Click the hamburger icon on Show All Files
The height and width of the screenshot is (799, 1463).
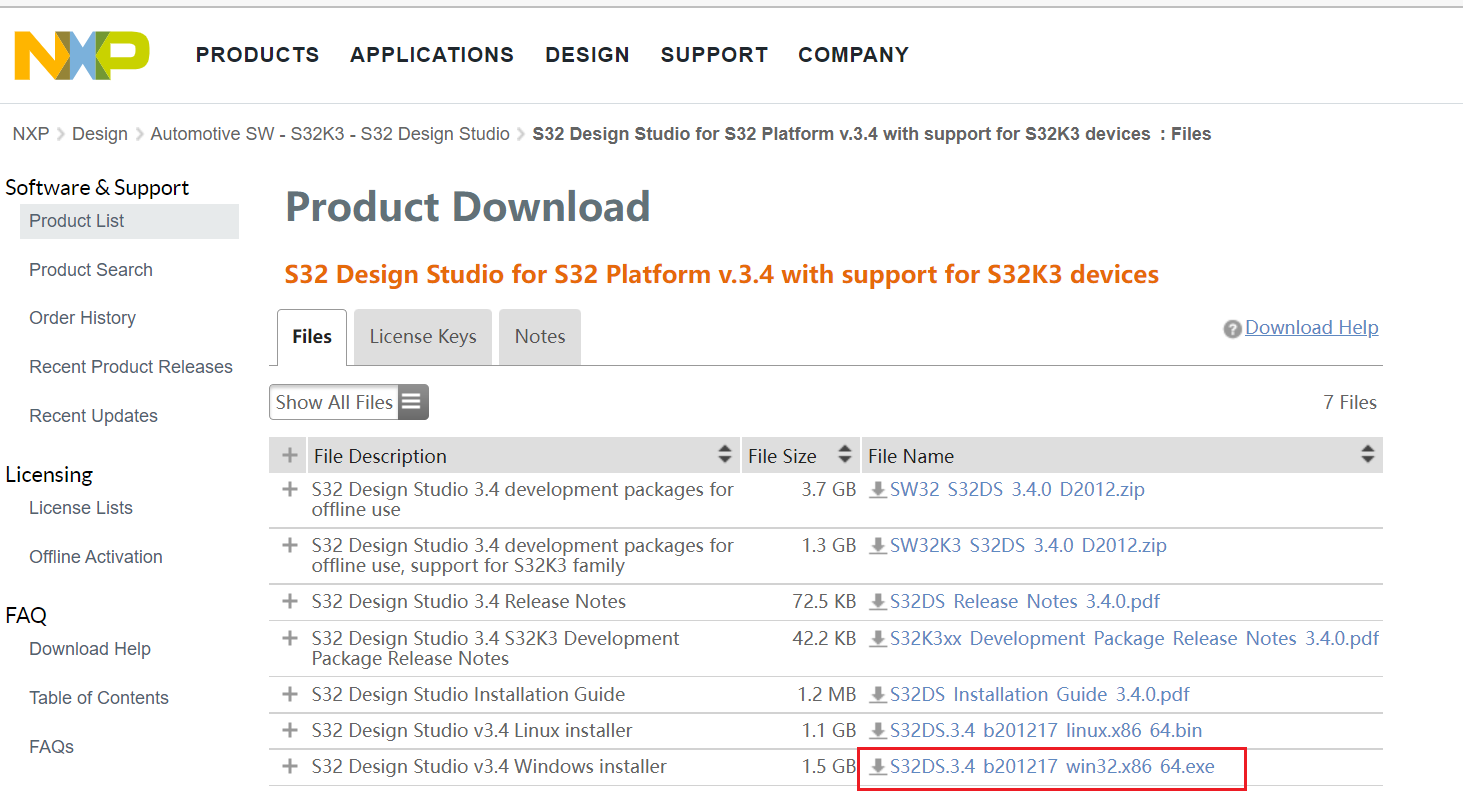(x=412, y=402)
